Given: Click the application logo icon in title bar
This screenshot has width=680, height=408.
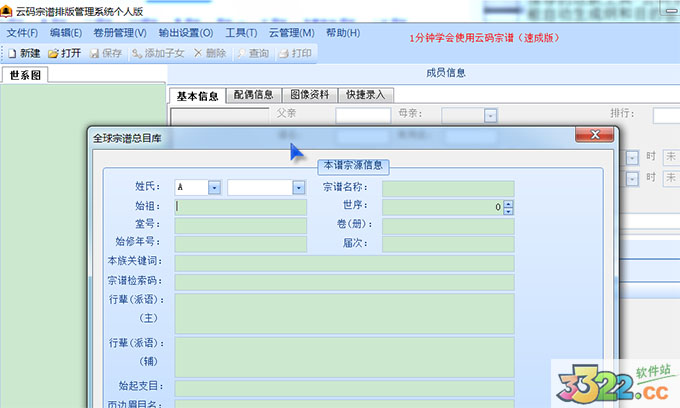Looking at the screenshot, I should pyautogui.click(x=6, y=11).
